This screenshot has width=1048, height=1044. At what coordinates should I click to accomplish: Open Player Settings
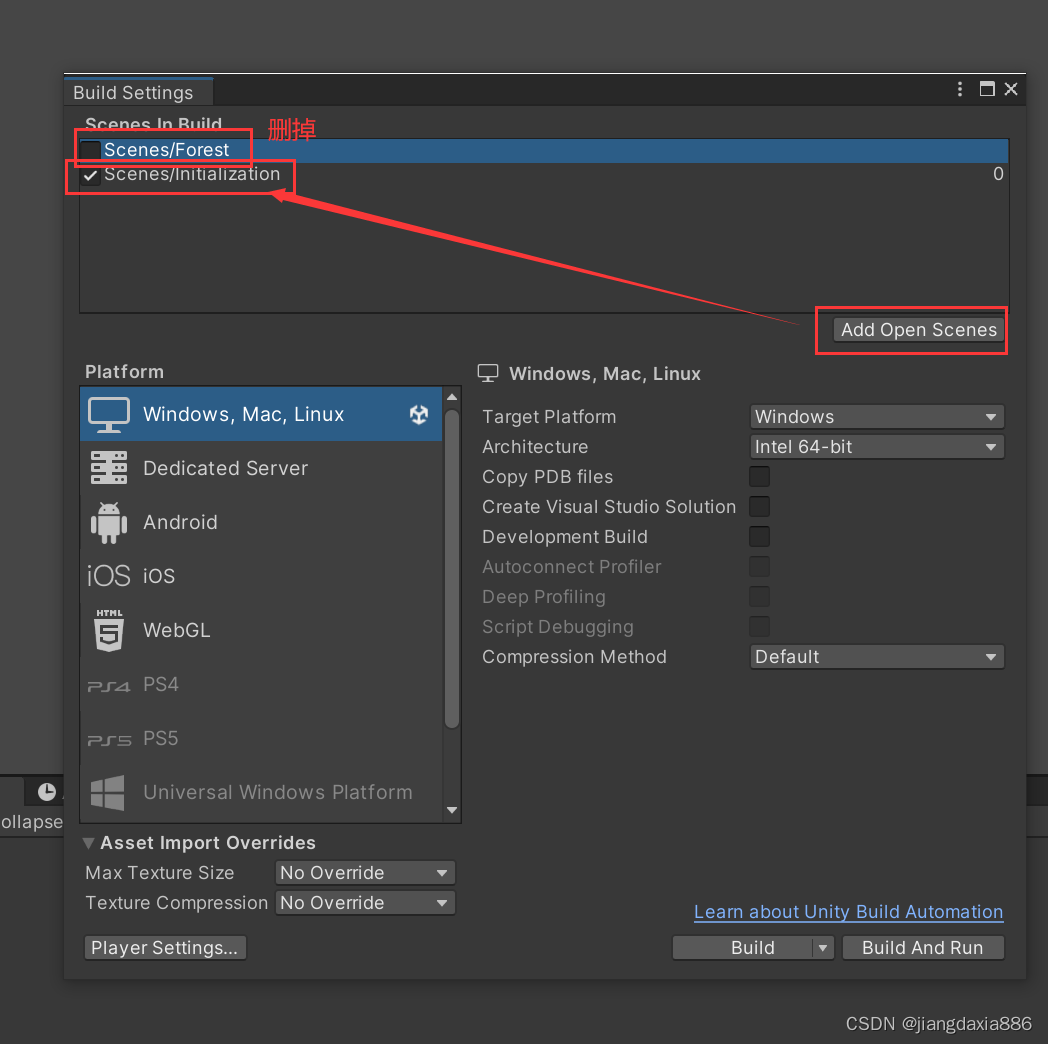pyautogui.click(x=164, y=948)
